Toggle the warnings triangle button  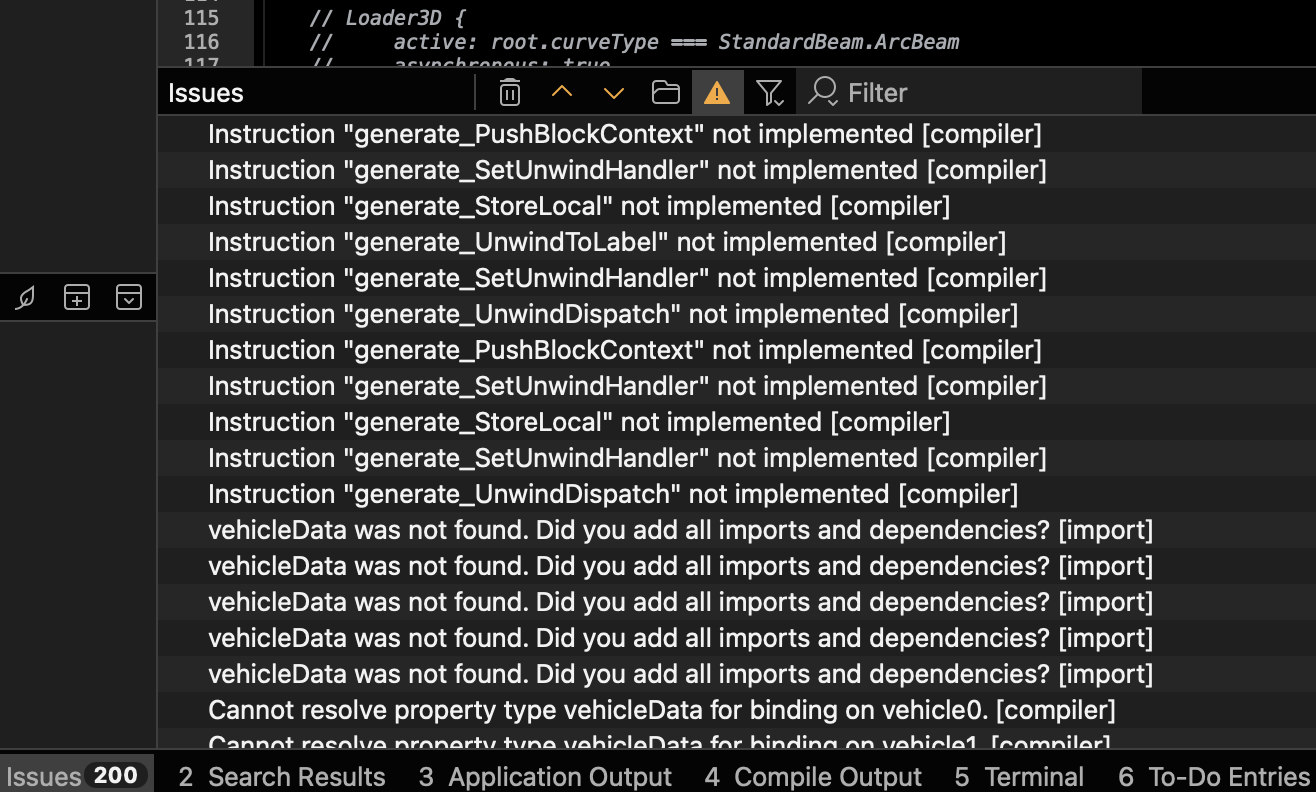click(717, 93)
